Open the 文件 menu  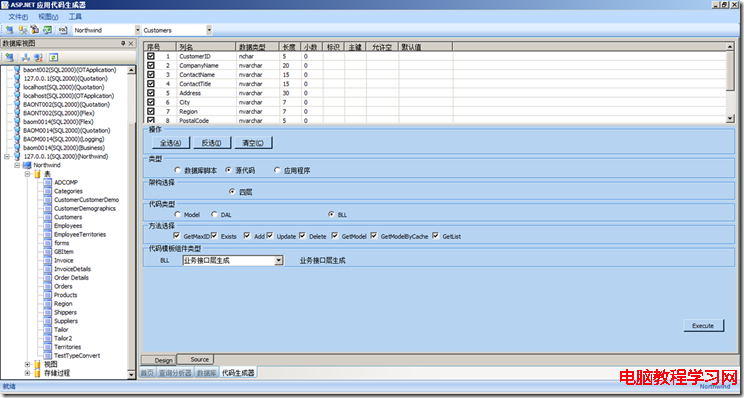[x=18, y=17]
